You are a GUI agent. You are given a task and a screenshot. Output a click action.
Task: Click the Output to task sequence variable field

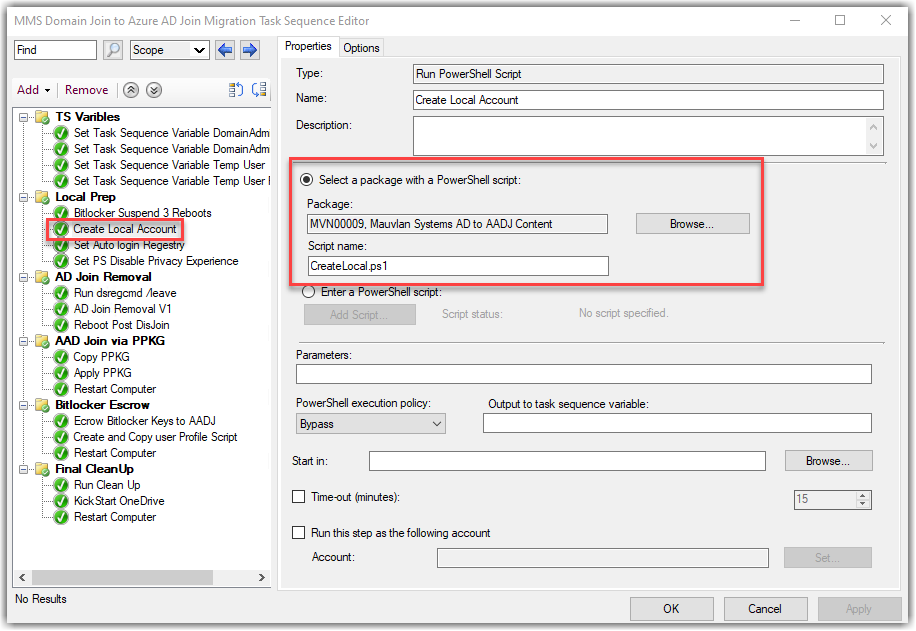[x=677, y=423]
